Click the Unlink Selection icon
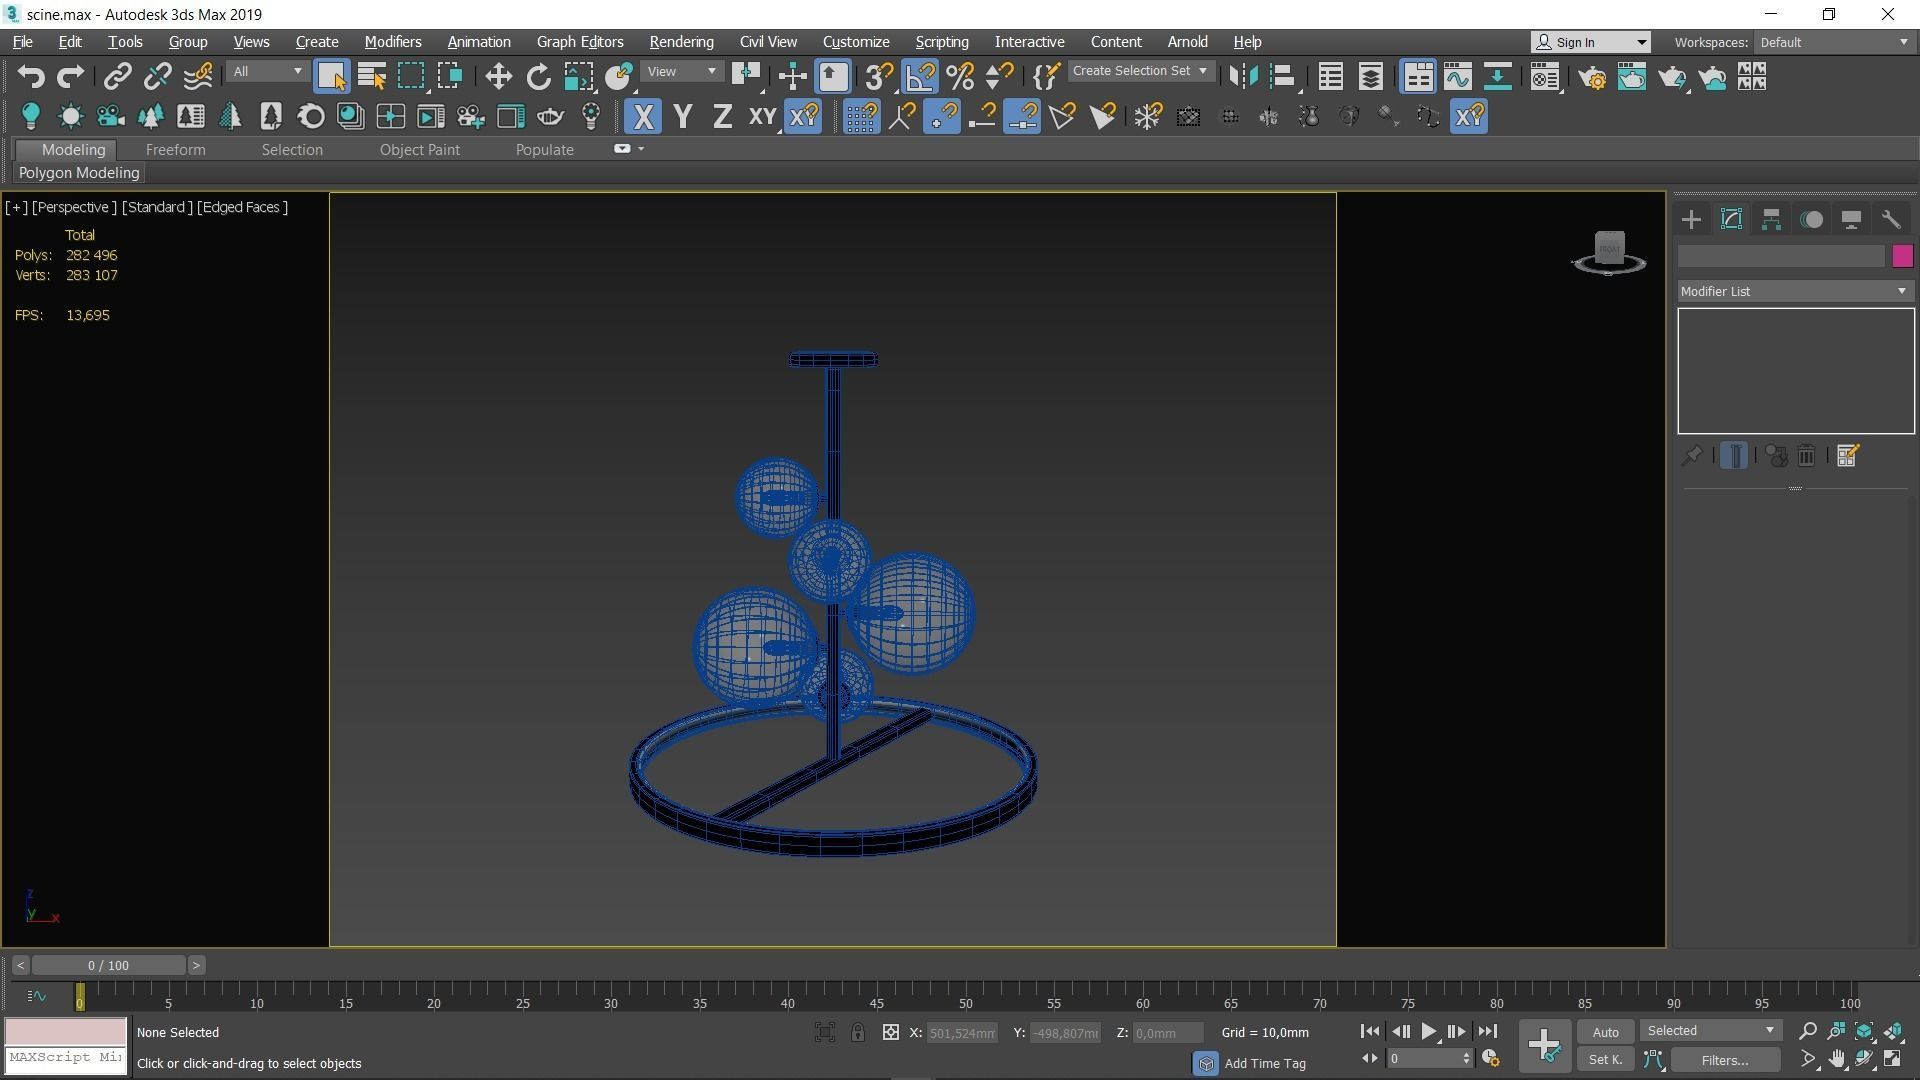Image resolution: width=1920 pixels, height=1080 pixels. [x=157, y=77]
